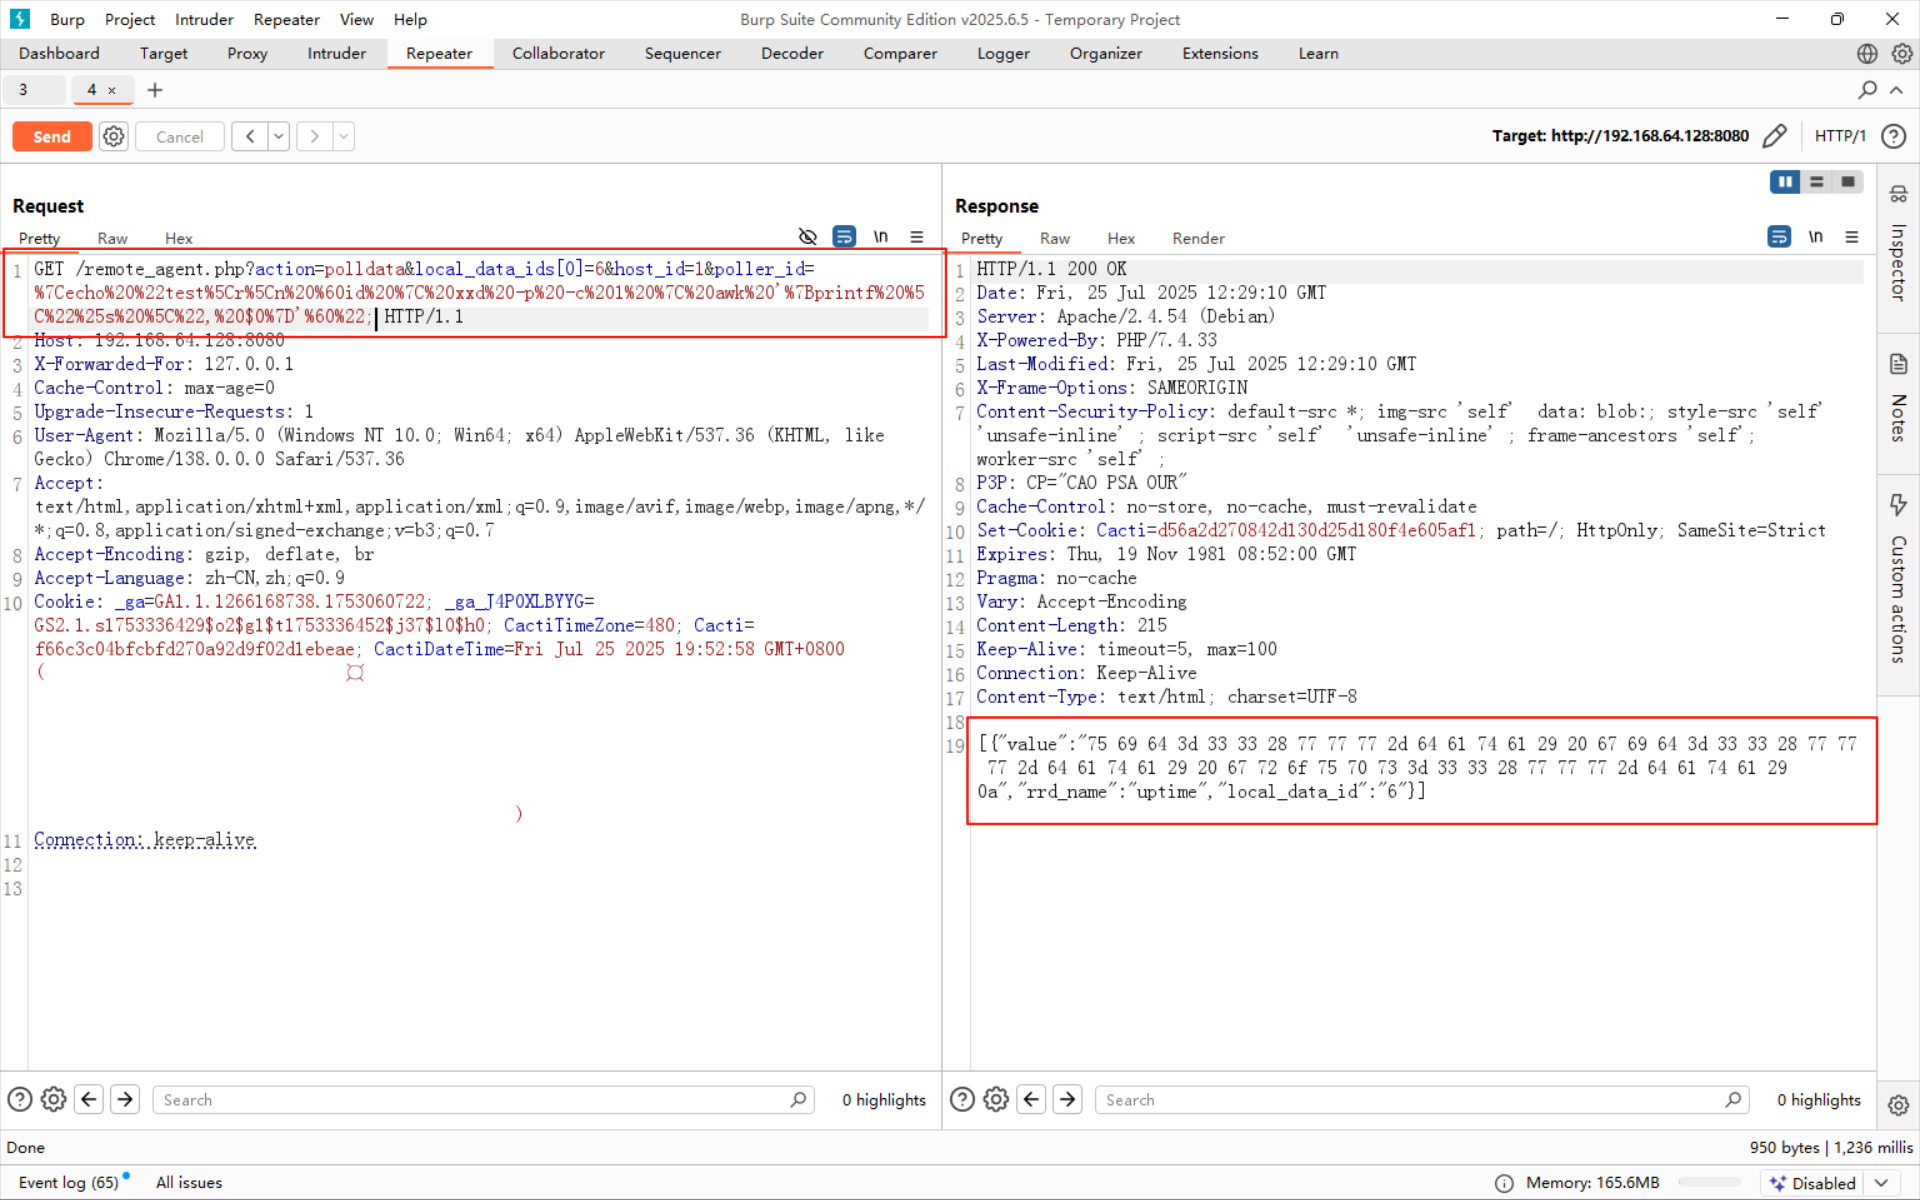Open the Intruder menu in menu bar
The image size is (1920, 1200).
(x=204, y=19)
